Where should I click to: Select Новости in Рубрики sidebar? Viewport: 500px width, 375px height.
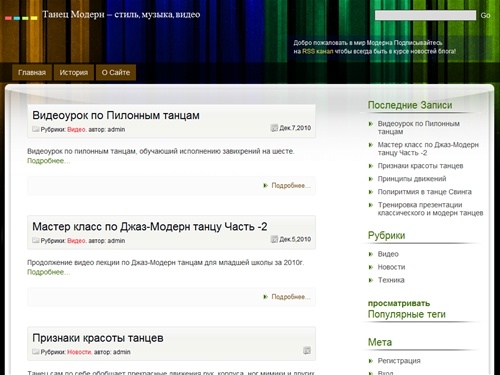tap(391, 267)
